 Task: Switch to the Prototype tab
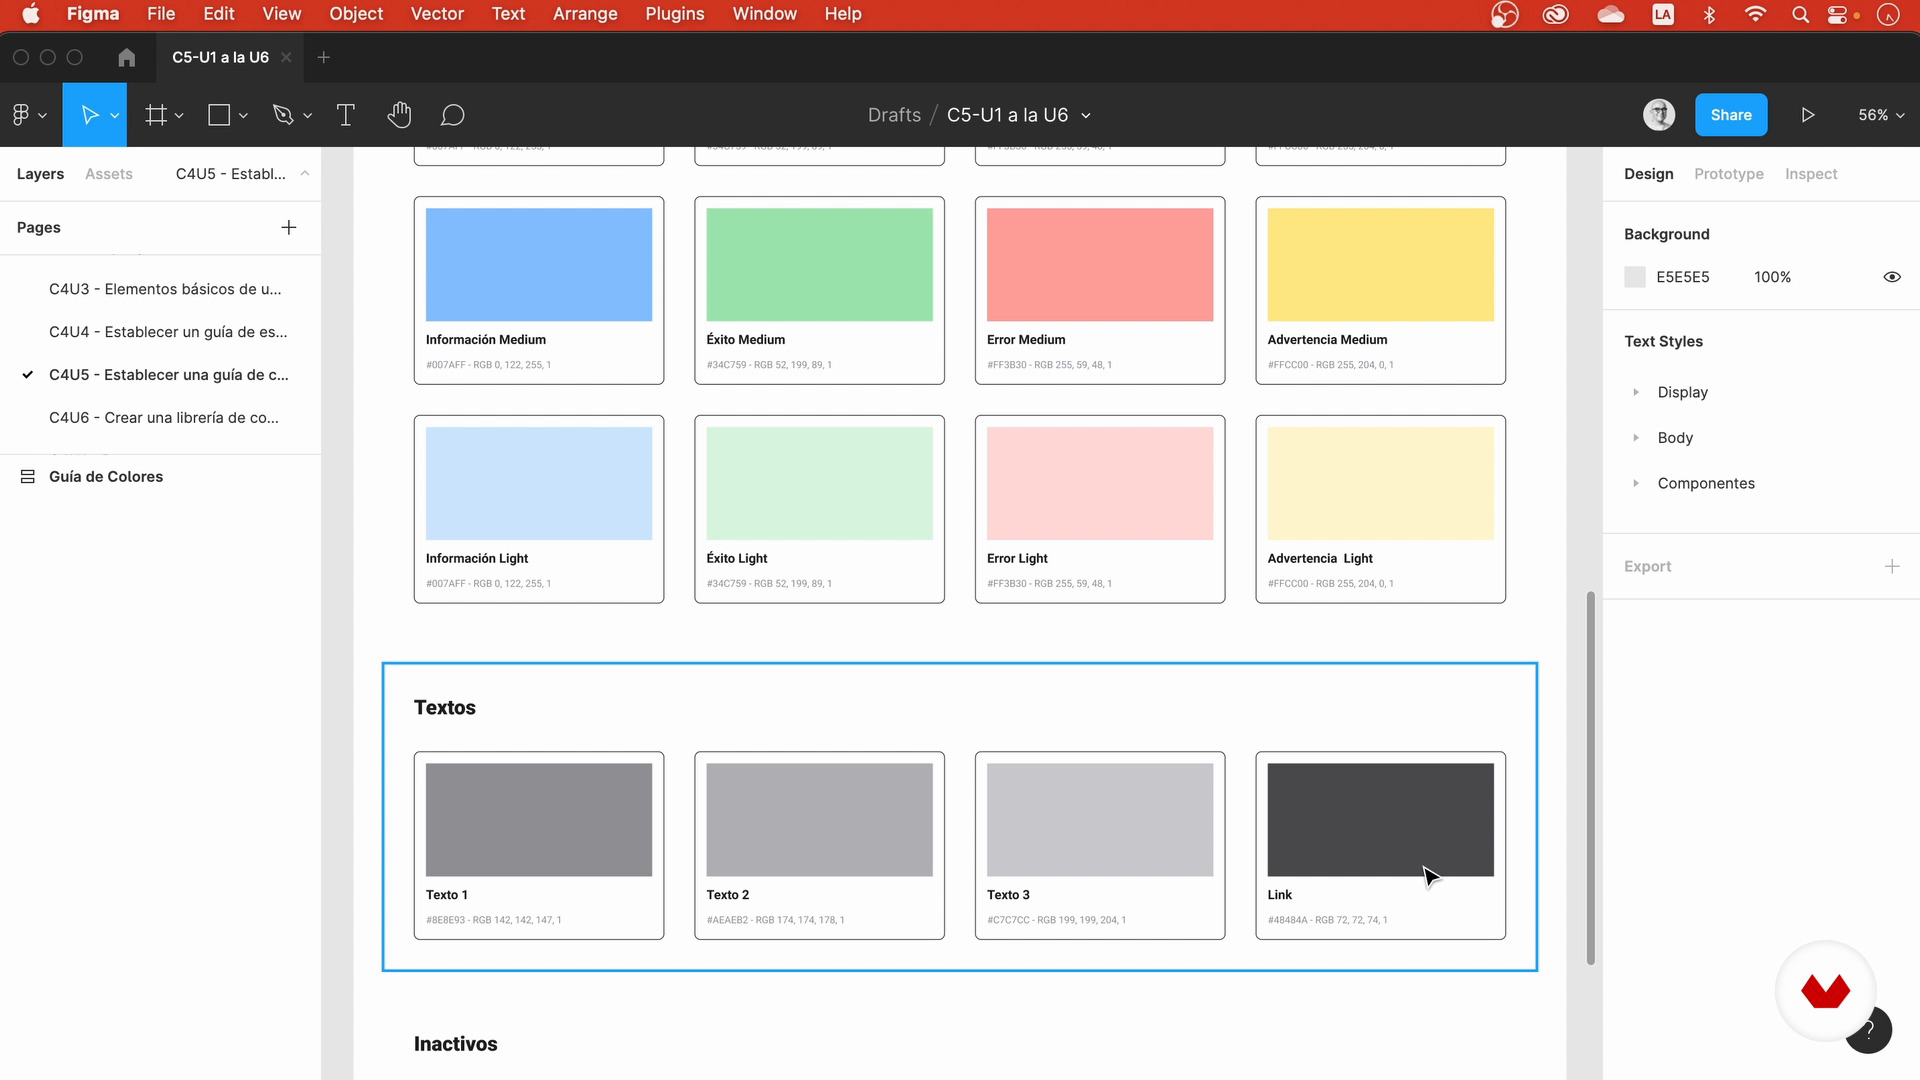(x=1728, y=174)
